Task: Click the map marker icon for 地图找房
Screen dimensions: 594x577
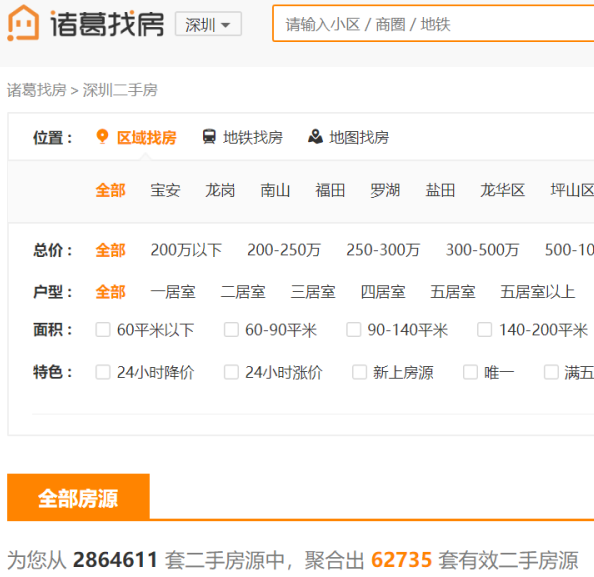Action: tap(315, 137)
